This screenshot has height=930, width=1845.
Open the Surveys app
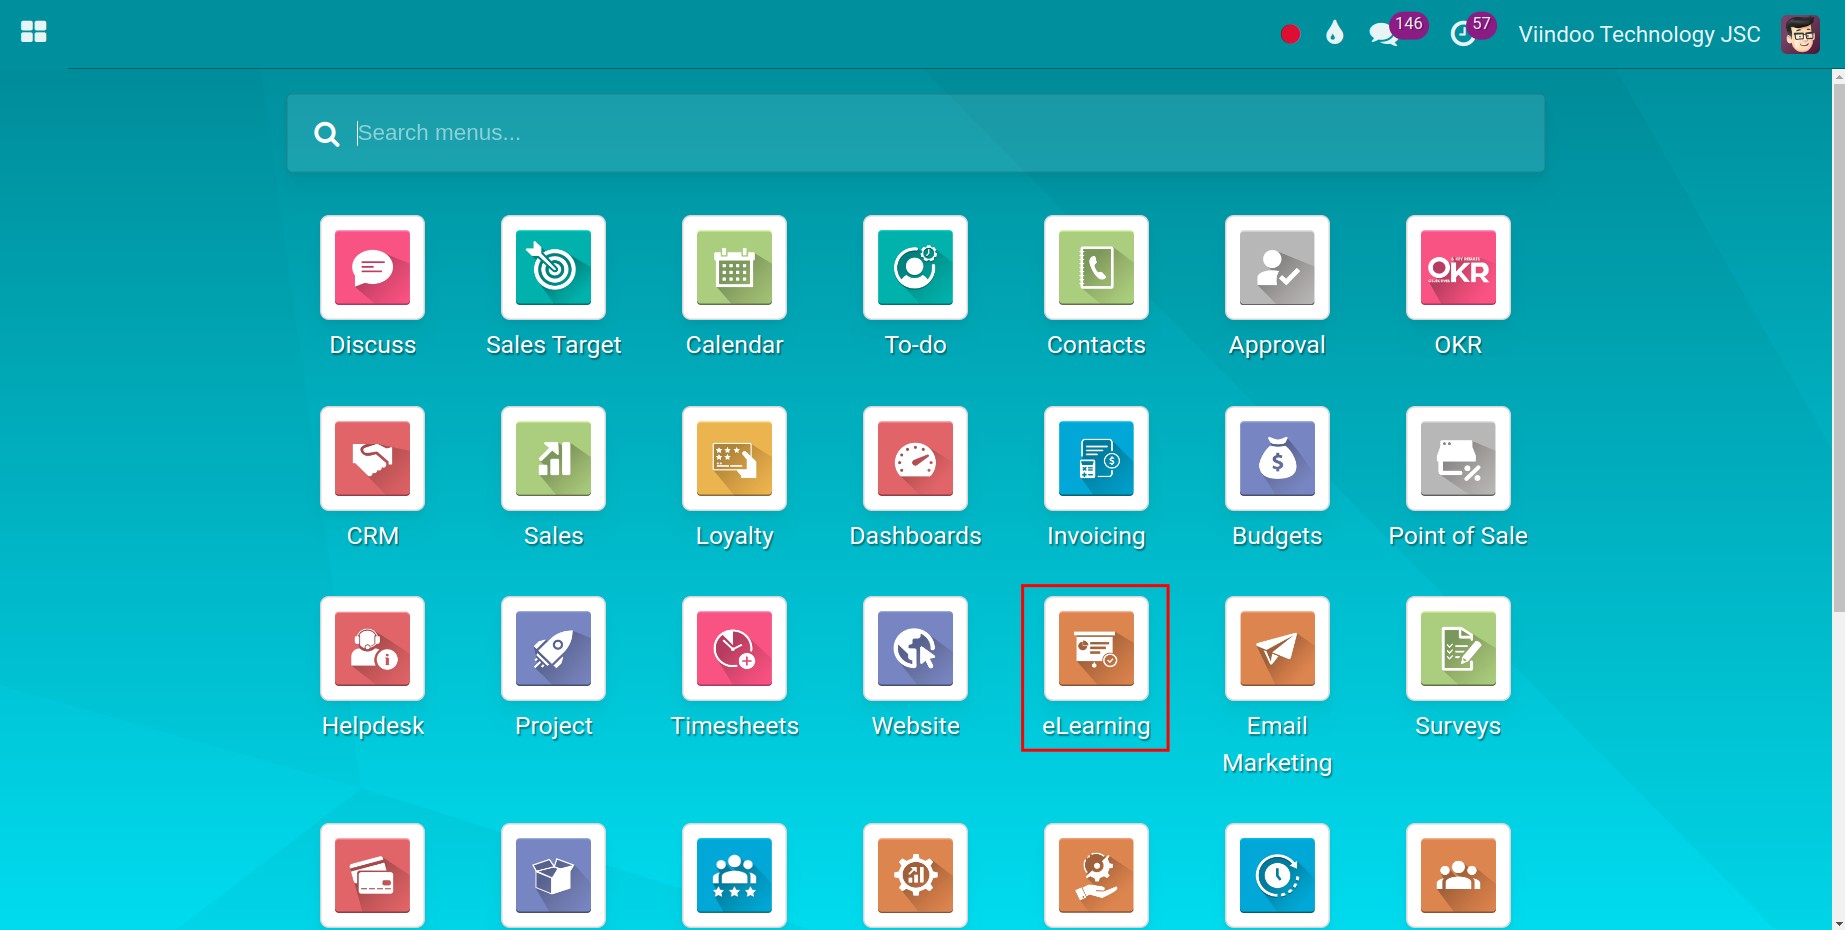(1458, 648)
